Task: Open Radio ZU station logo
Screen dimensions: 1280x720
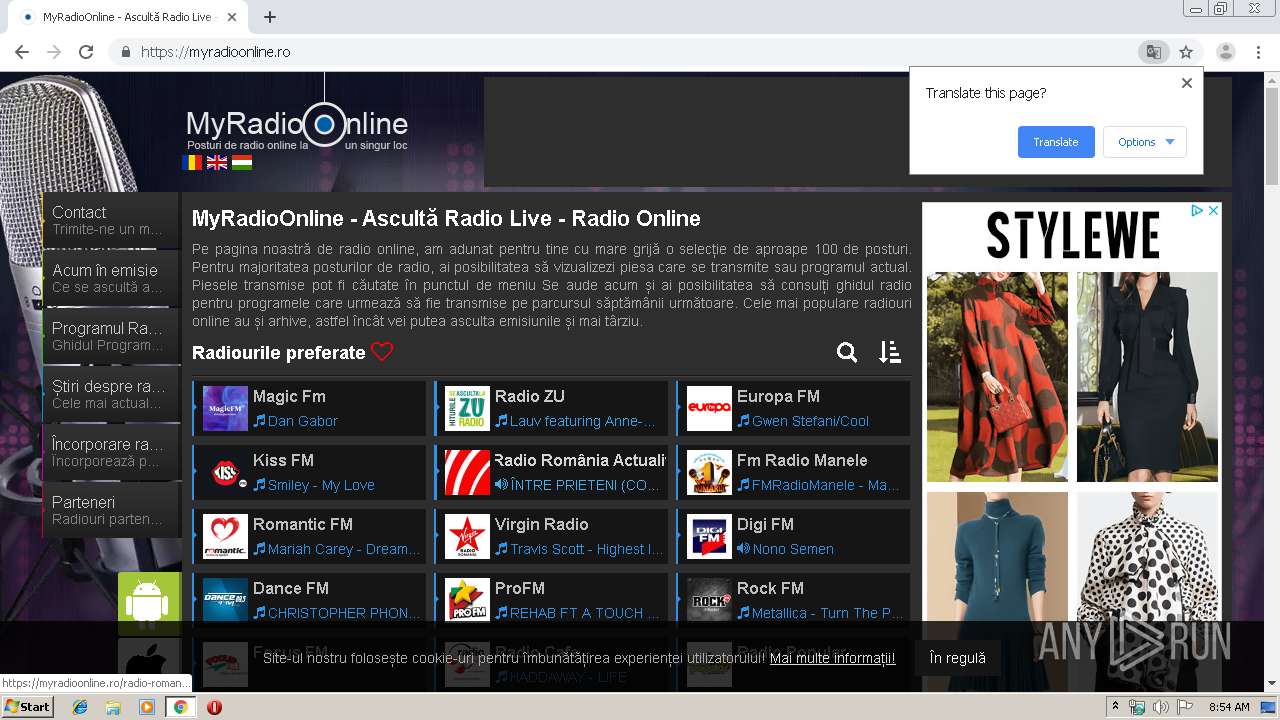Action: pyautogui.click(x=467, y=408)
